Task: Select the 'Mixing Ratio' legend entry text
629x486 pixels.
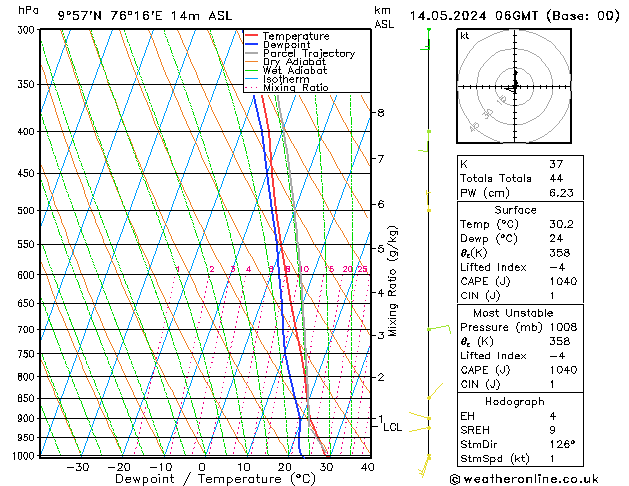Action: 296,87
